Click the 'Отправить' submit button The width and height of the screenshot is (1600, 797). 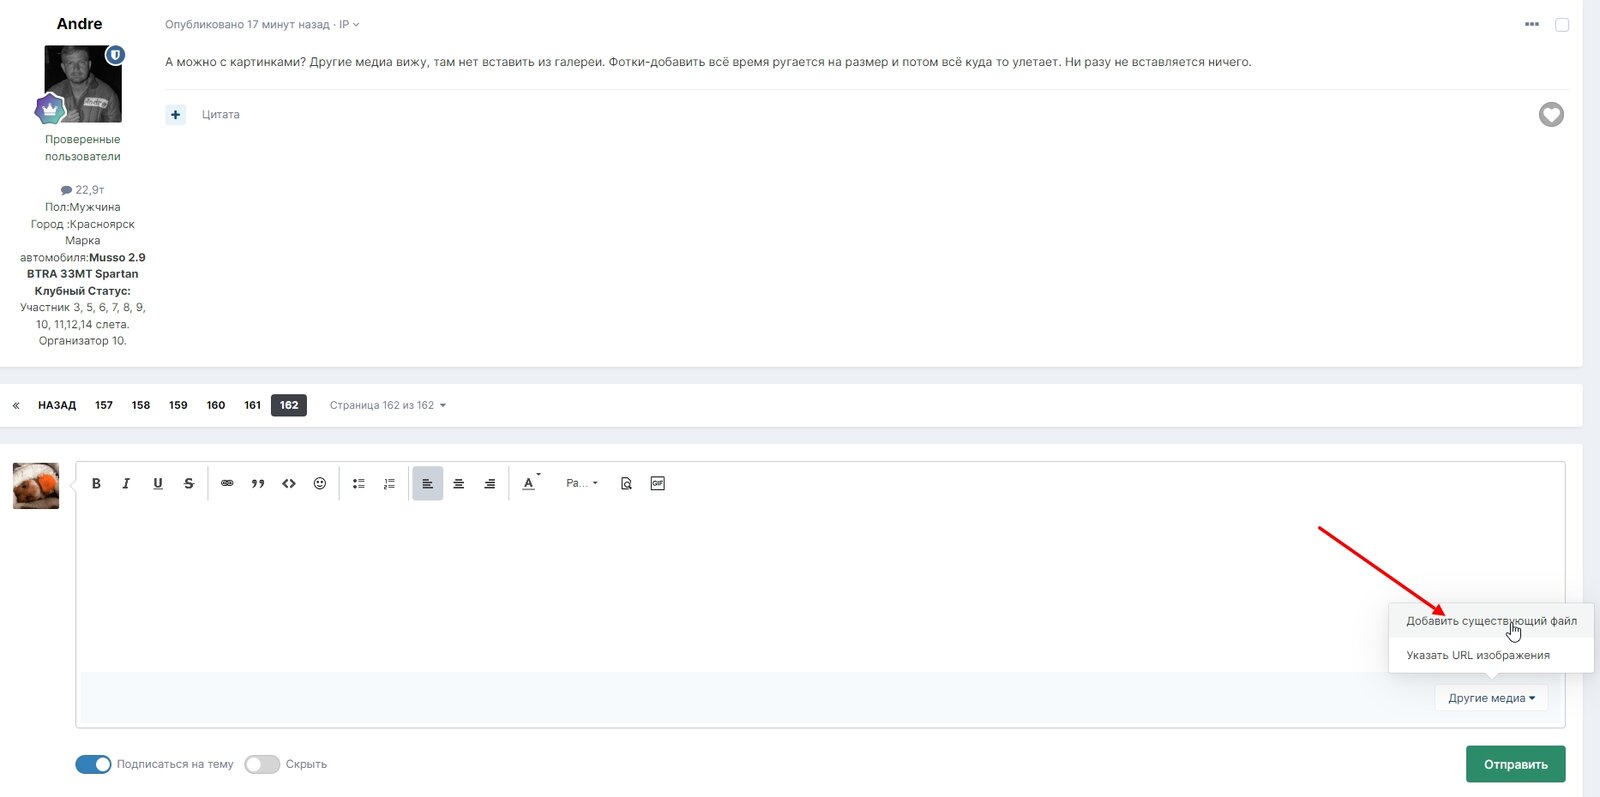click(1515, 764)
